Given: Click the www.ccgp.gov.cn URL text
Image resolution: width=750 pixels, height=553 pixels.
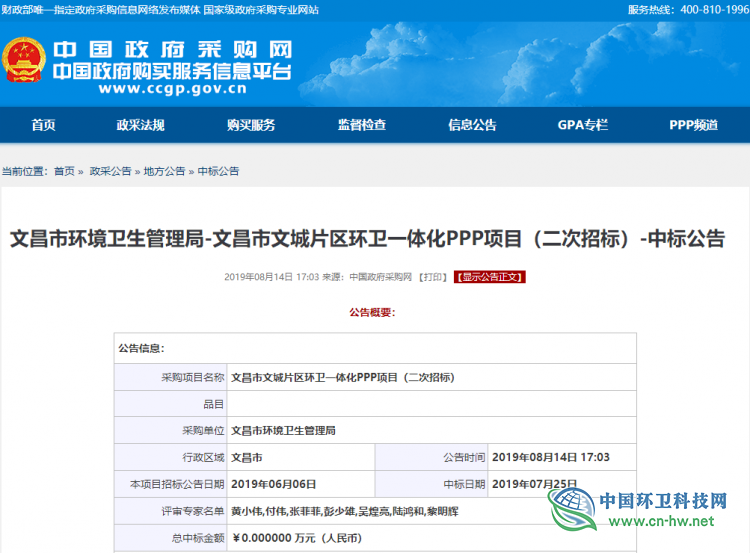Looking at the screenshot, I should 173,88.
